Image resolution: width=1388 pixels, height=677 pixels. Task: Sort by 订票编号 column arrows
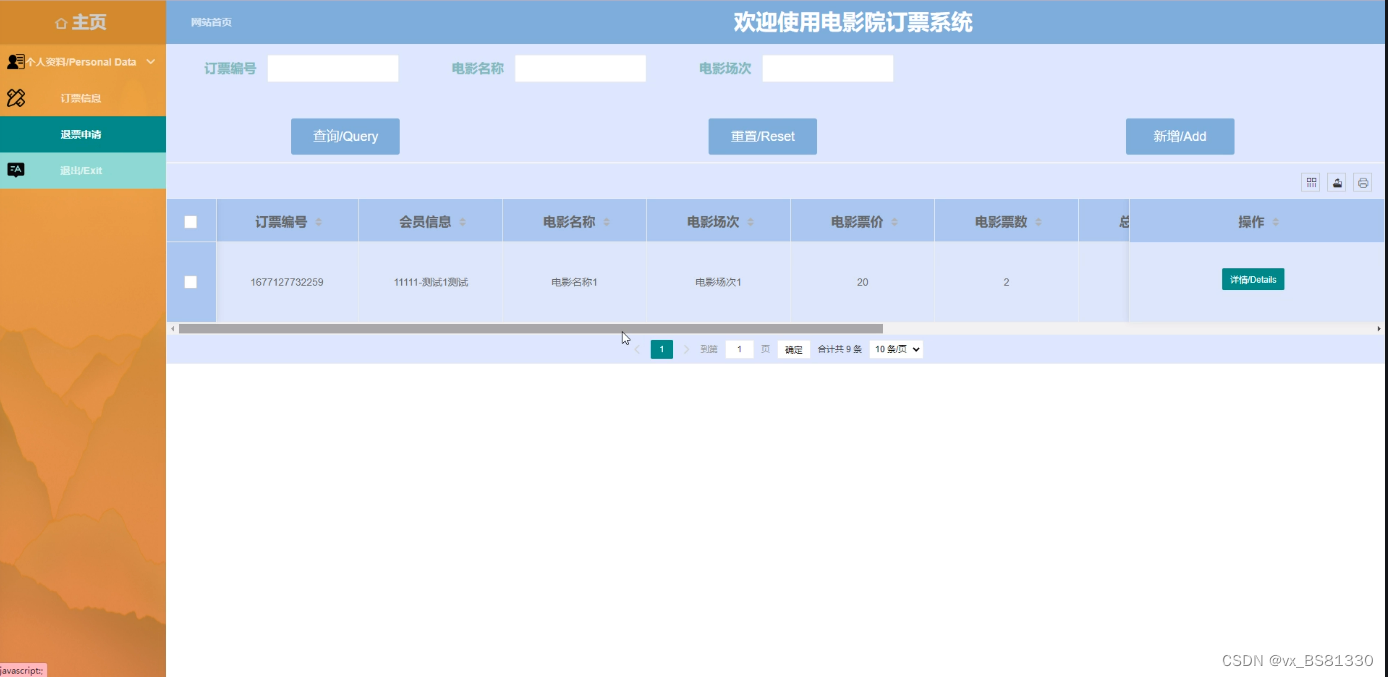318,222
